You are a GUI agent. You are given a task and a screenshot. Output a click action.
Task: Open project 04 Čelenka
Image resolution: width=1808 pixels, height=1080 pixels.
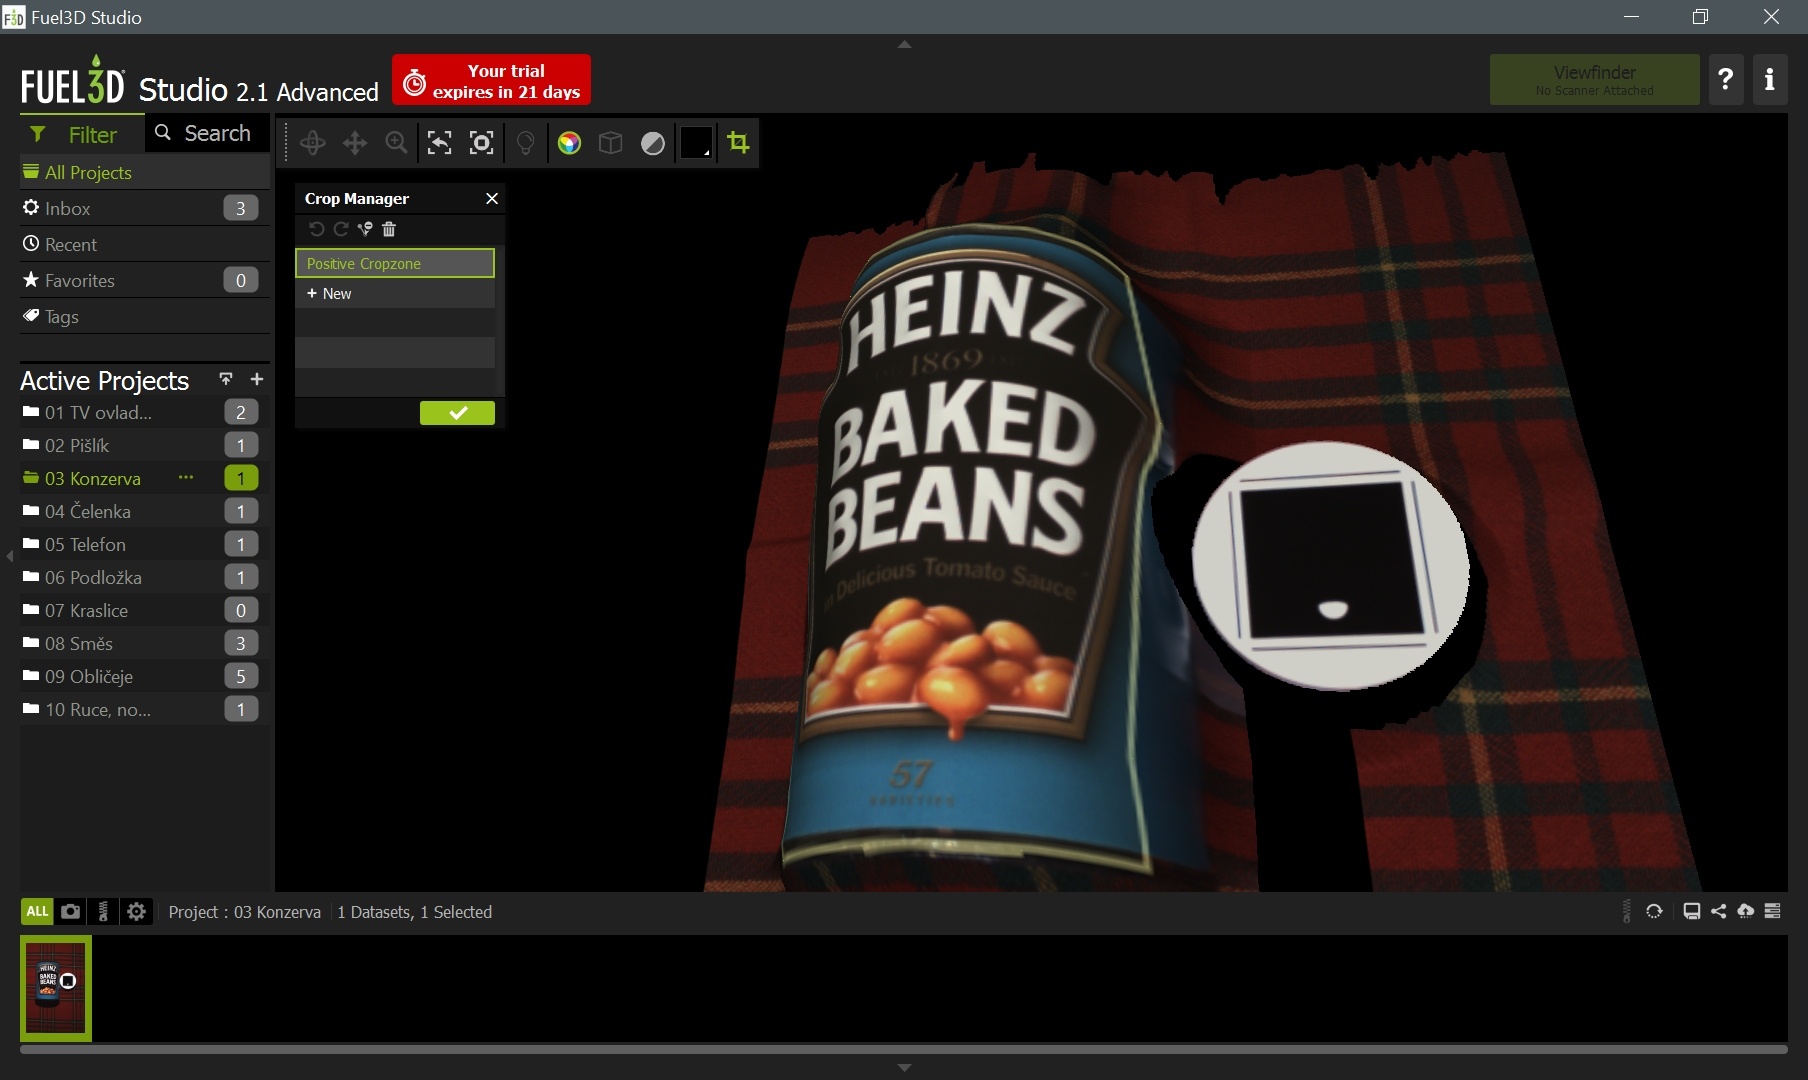click(x=145, y=511)
